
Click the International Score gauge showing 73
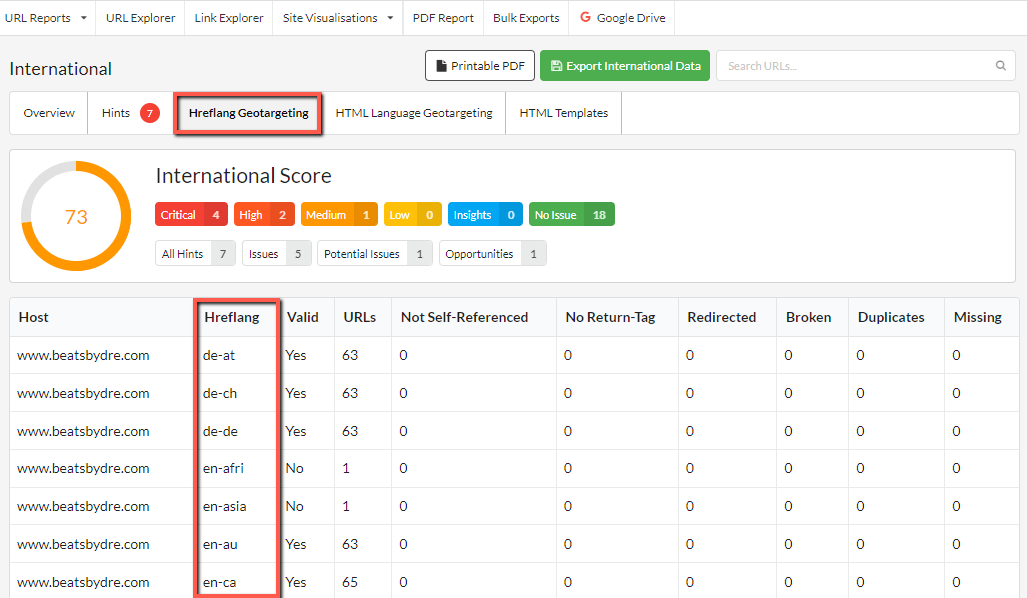coord(76,216)
